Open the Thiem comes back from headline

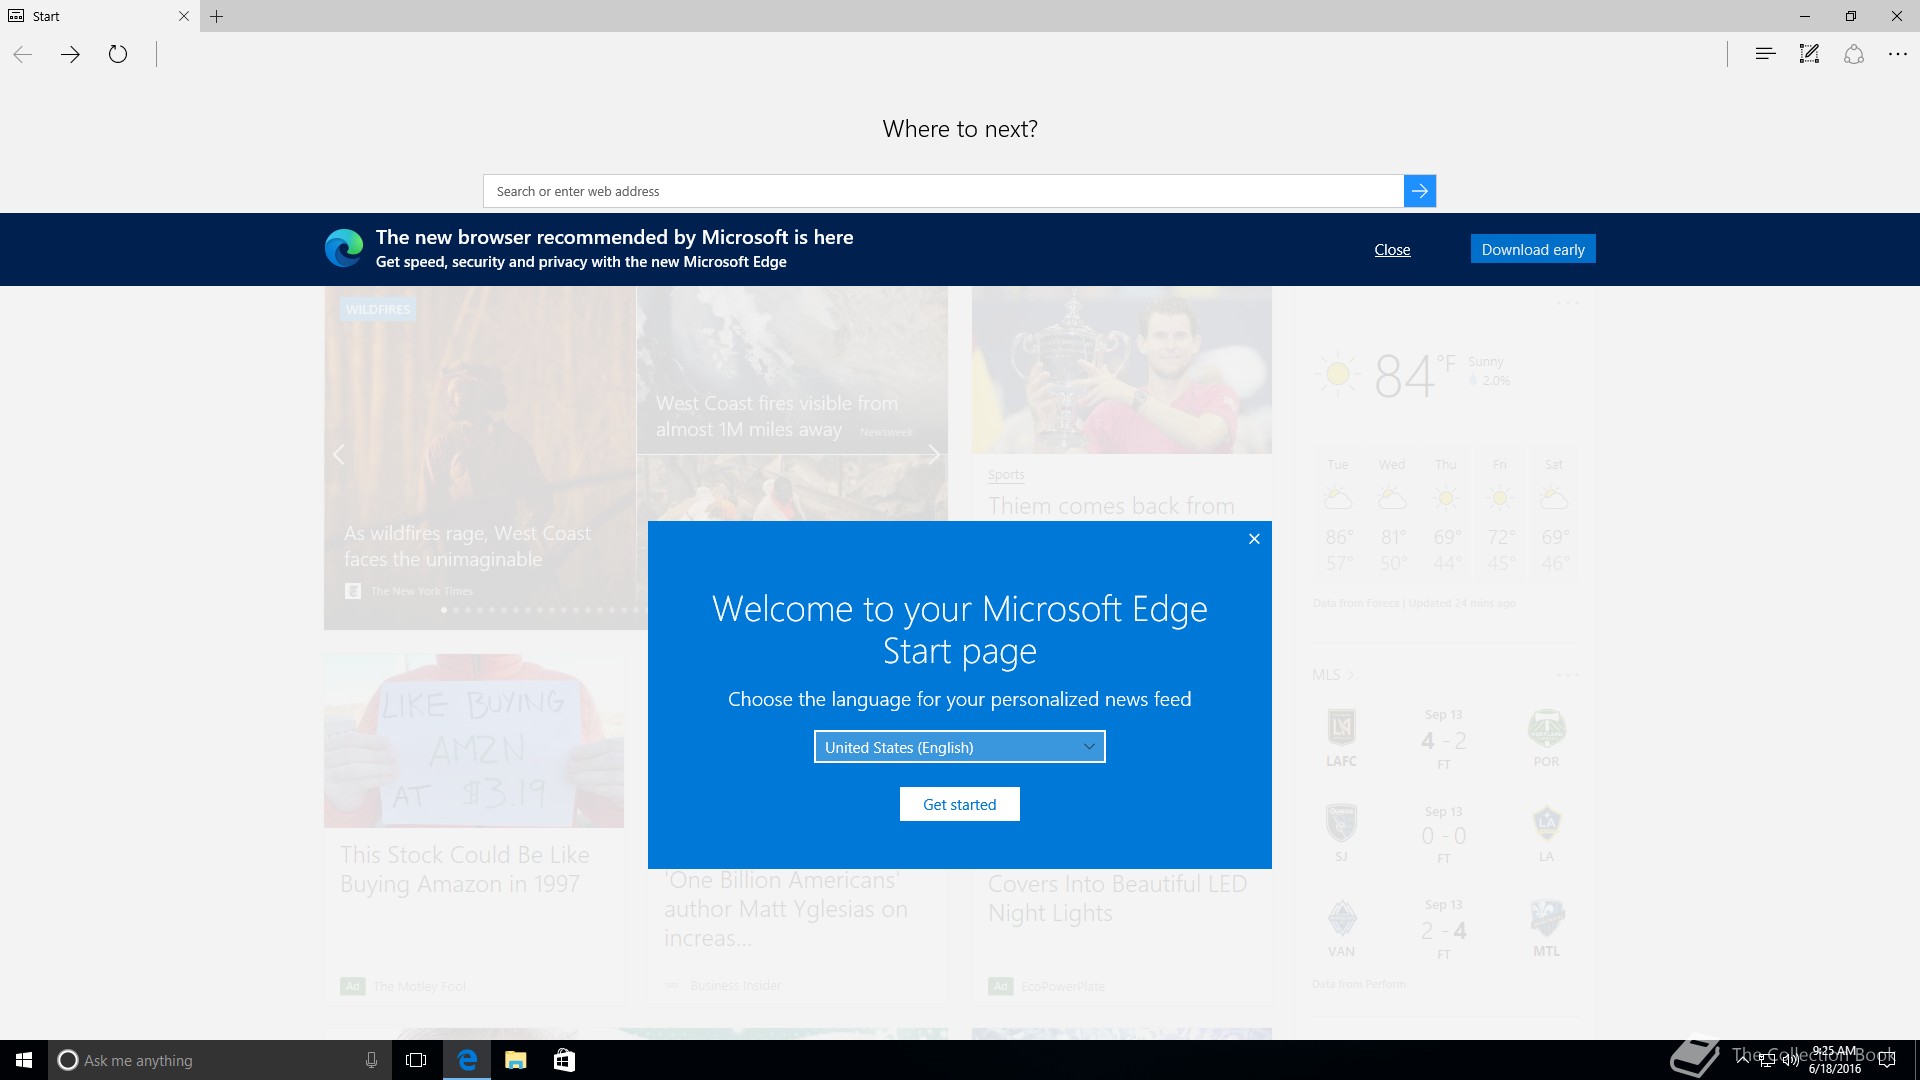click(1111, 506)
